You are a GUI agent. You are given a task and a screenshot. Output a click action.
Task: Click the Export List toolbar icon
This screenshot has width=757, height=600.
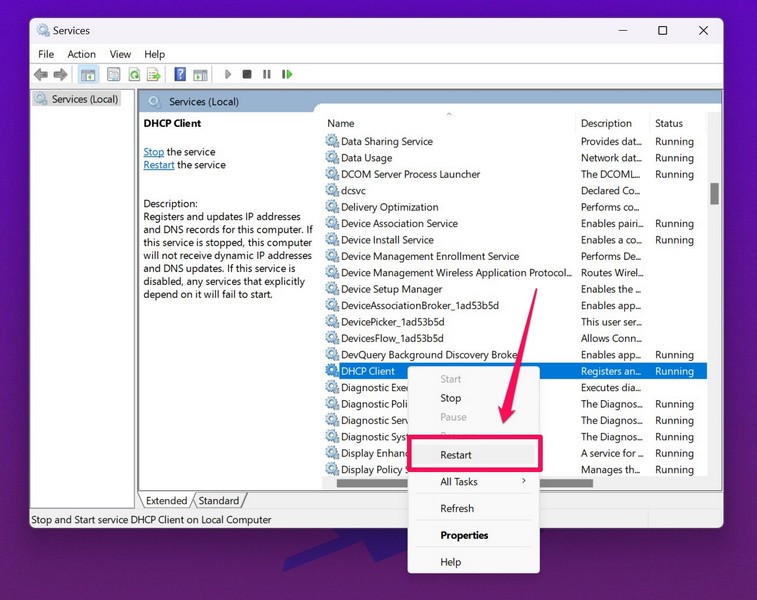154,74
